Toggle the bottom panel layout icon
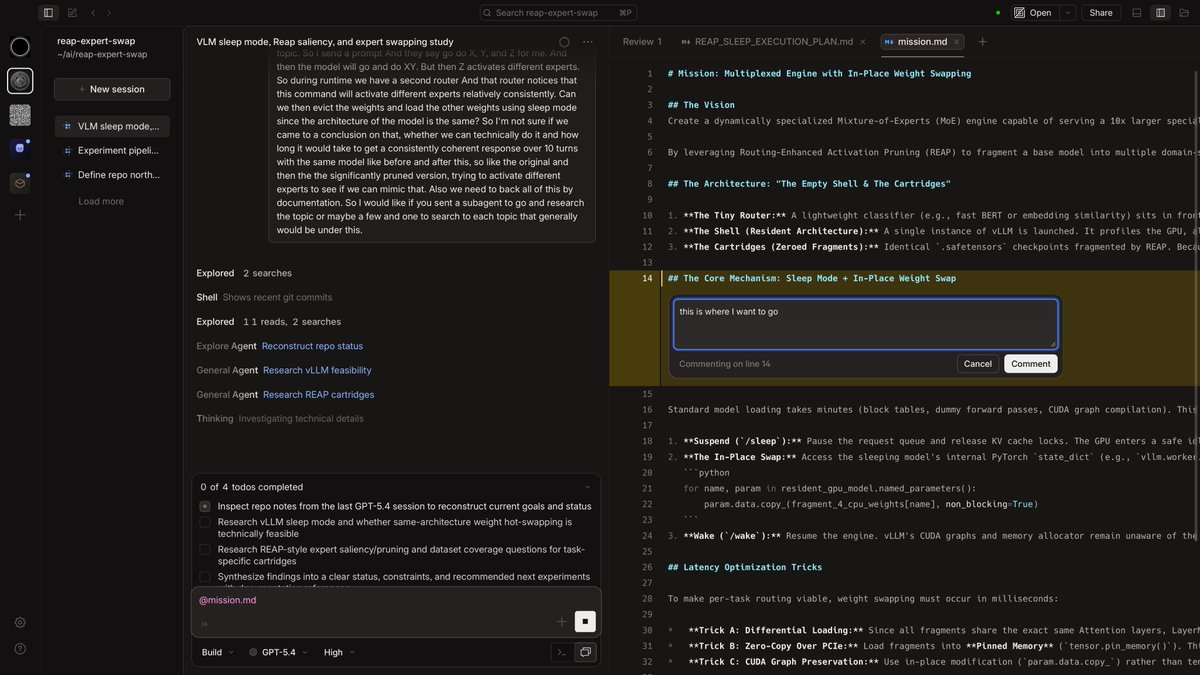1200x675 pixels. coord(1137,13)
